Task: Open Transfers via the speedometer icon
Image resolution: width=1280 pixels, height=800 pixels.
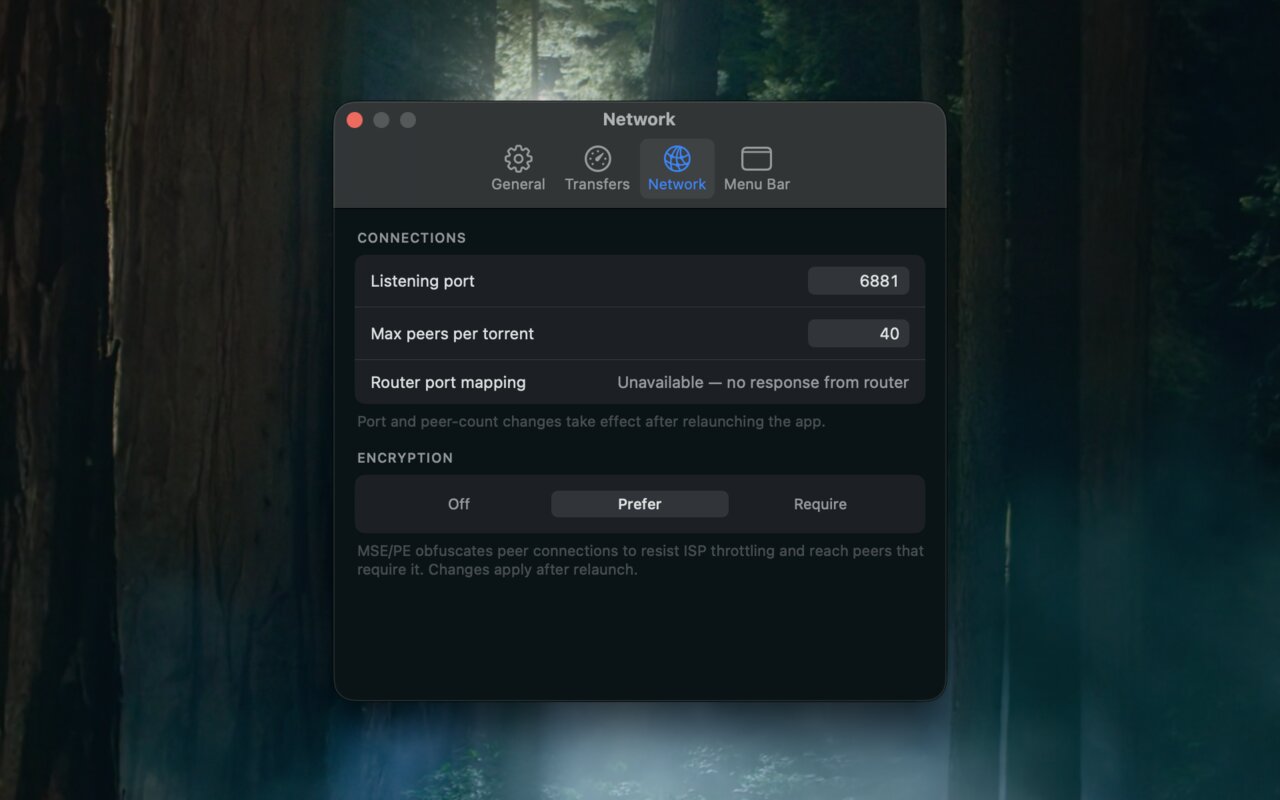Action: tap(597, 158)
